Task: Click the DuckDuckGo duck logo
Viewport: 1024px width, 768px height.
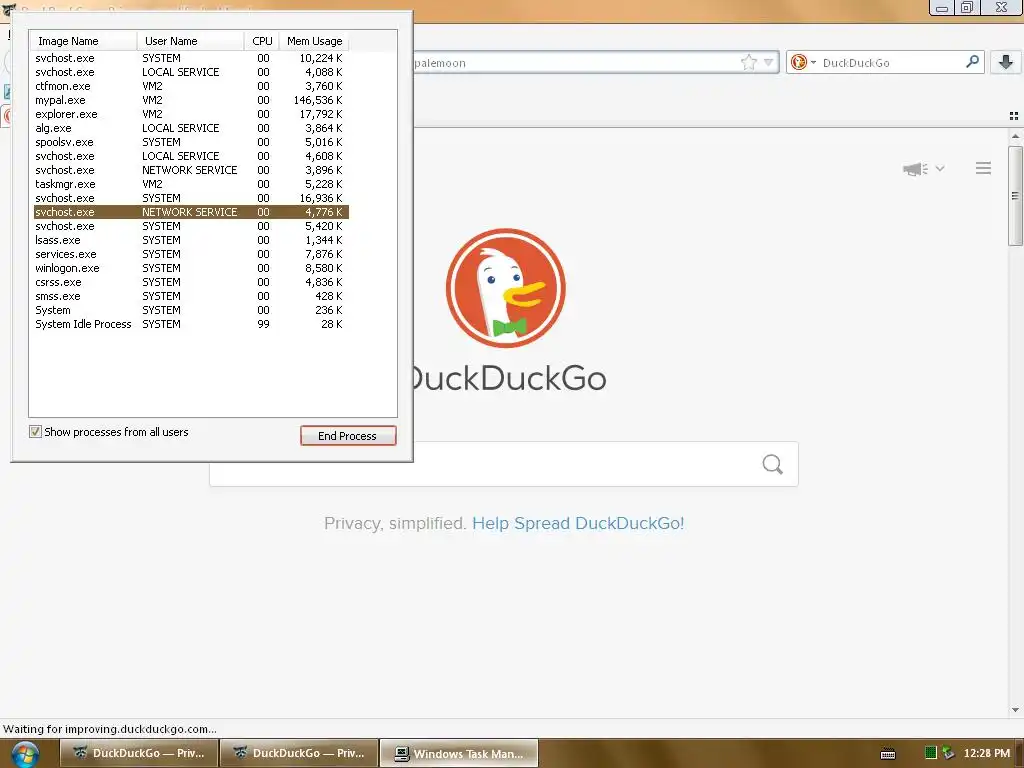Action: 505,288
